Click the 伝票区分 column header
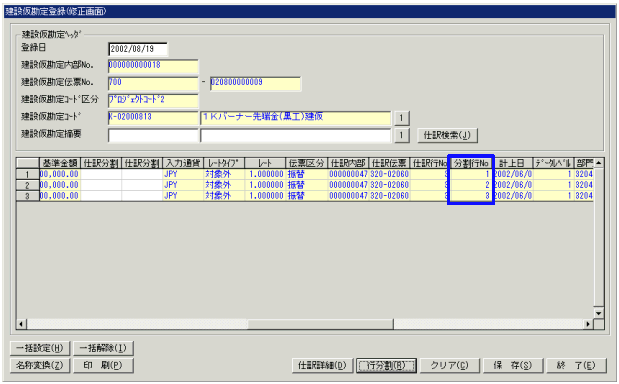Image resolution: width=619 pixels, height=384 pixels. point(307,163)
